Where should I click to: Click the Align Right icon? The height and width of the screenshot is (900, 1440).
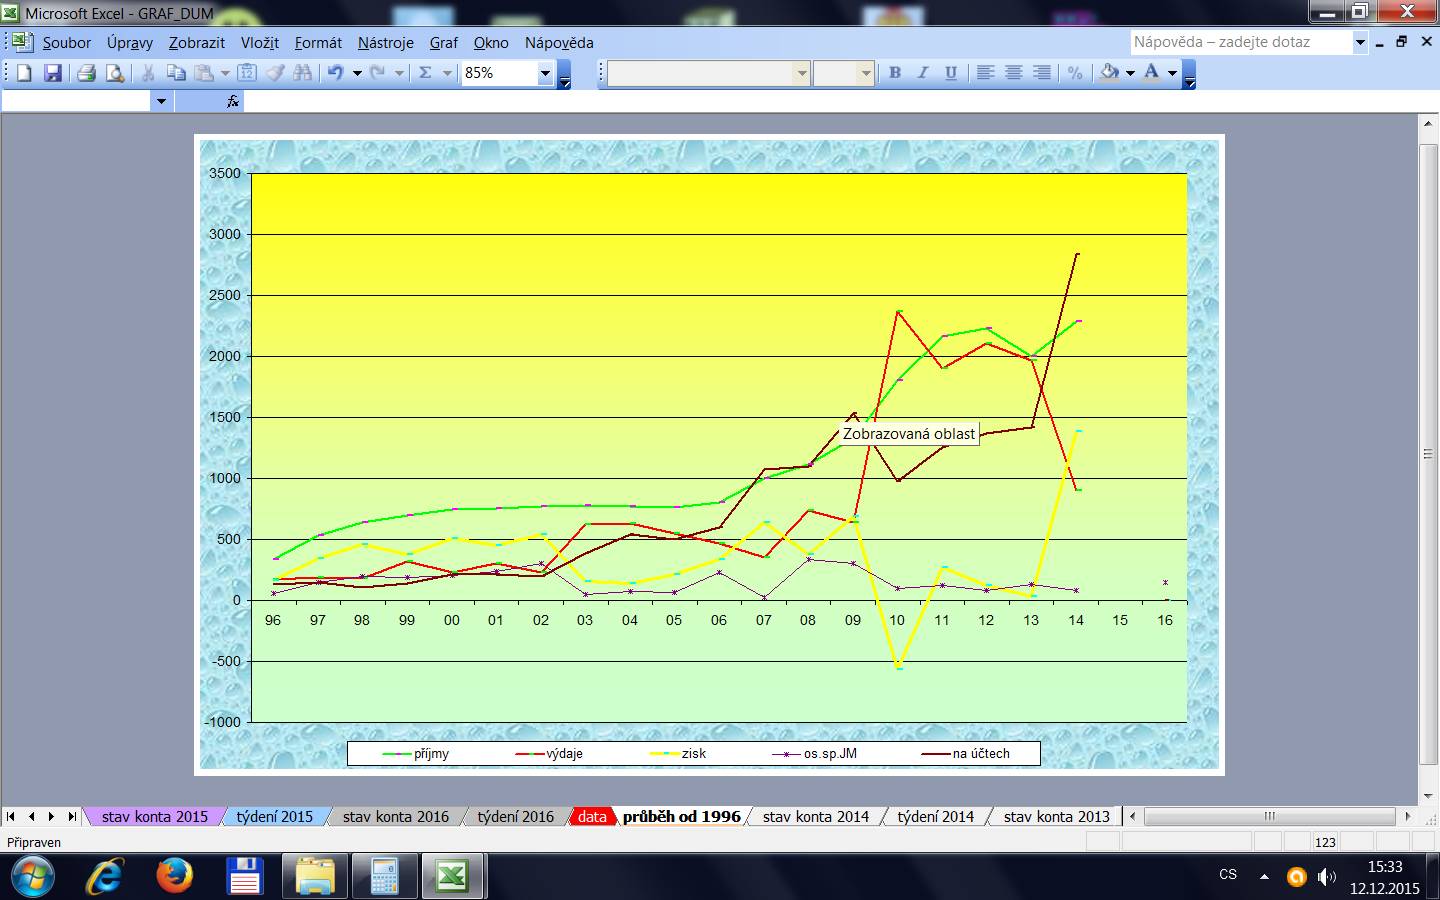(x=1041, y=73)
